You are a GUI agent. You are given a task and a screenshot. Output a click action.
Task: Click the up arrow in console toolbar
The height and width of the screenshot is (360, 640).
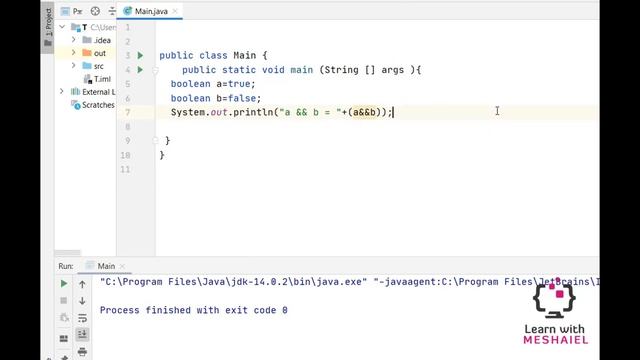[x=82, y=284]
